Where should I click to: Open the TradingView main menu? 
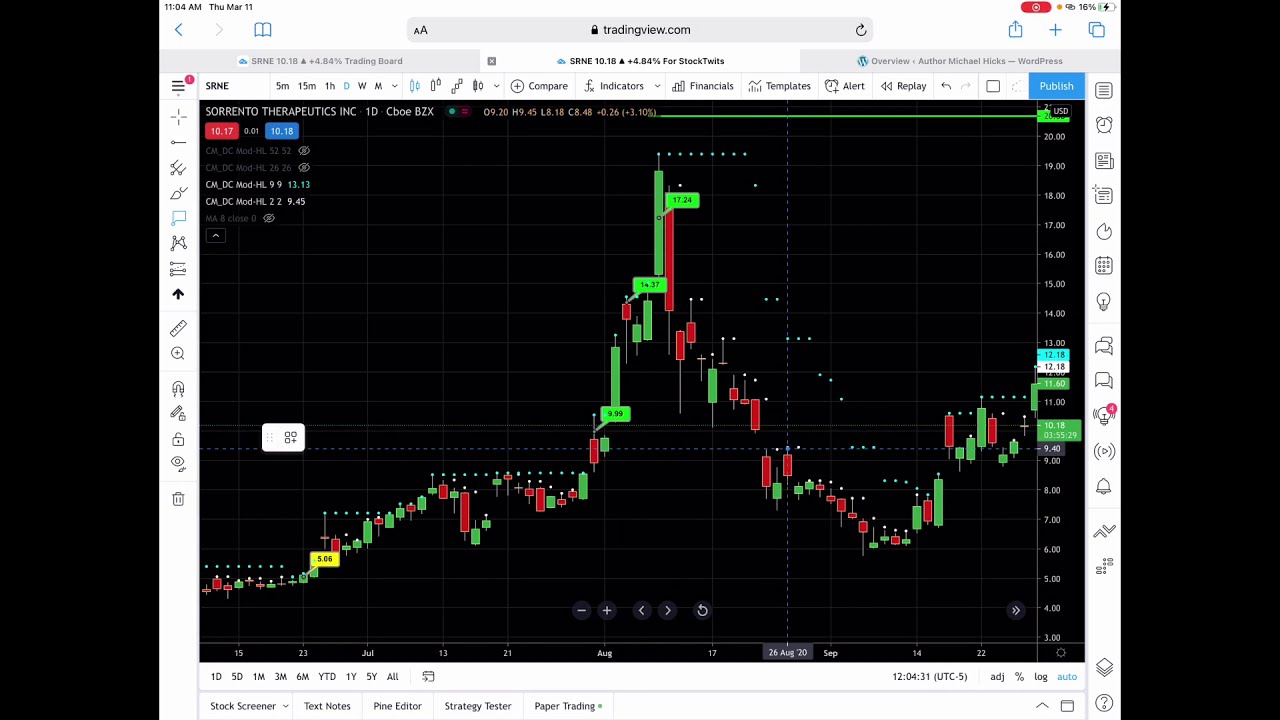[178, 86]
